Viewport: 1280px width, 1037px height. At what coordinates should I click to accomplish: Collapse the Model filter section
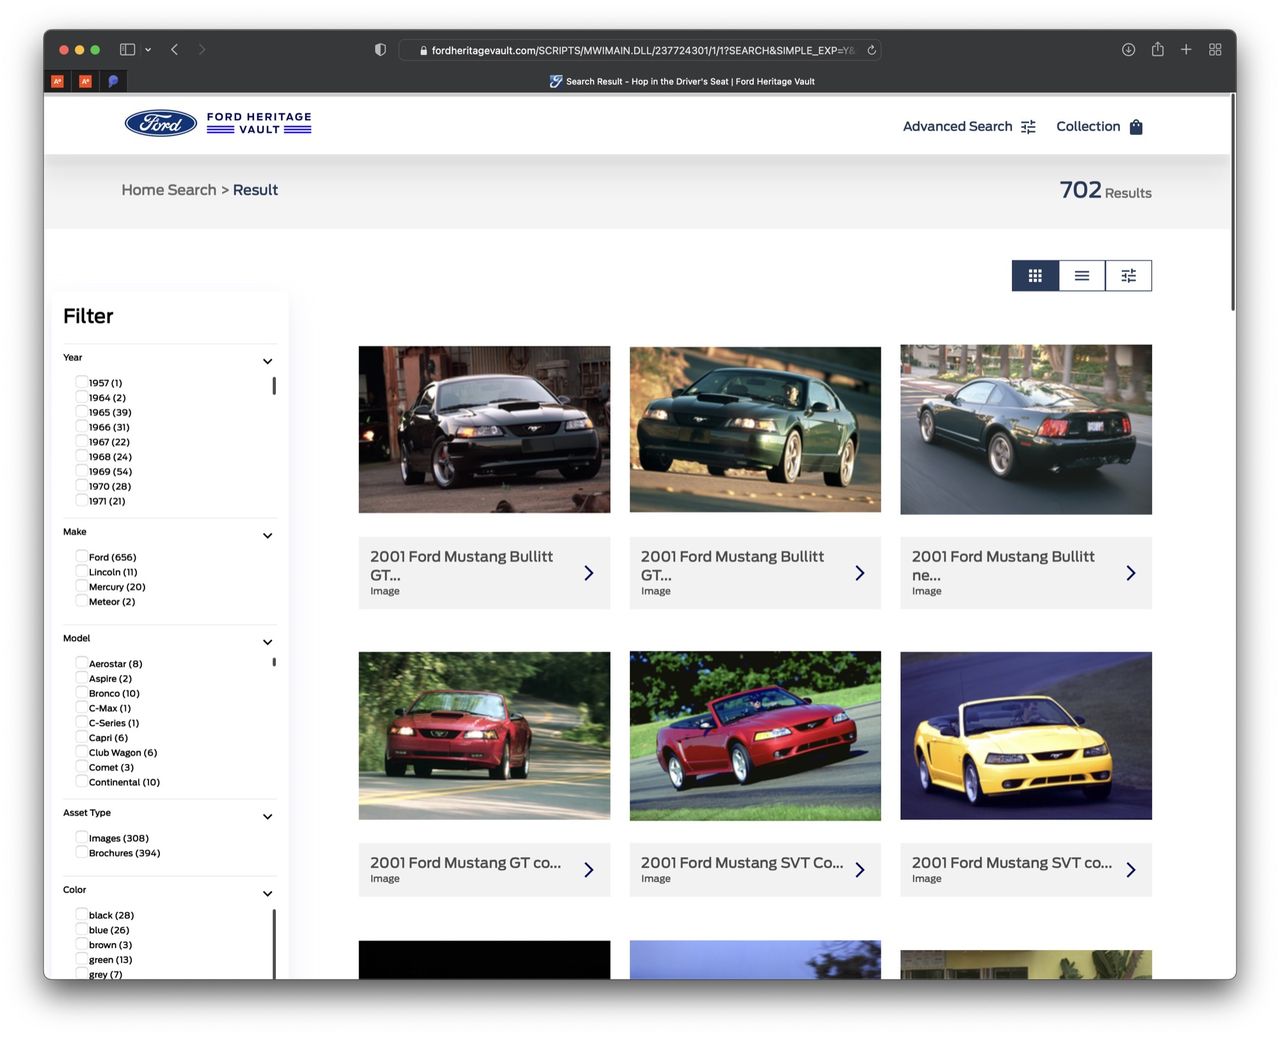[x=267, y=642]
